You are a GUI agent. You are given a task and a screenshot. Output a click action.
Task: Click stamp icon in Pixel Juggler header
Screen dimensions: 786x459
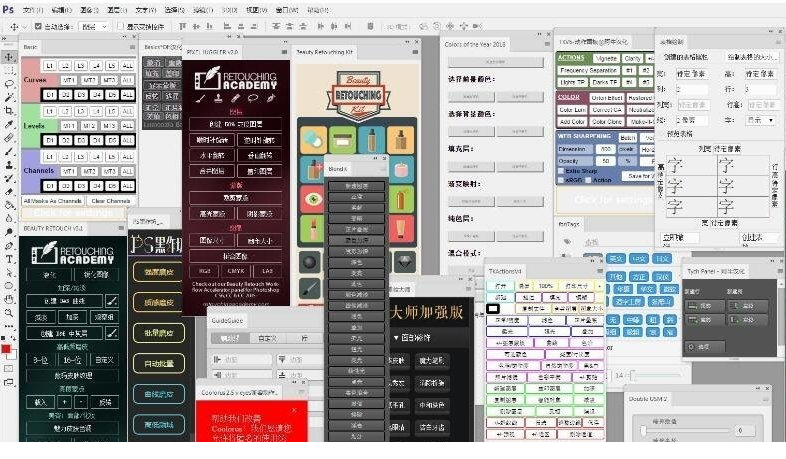pos(218,98)
